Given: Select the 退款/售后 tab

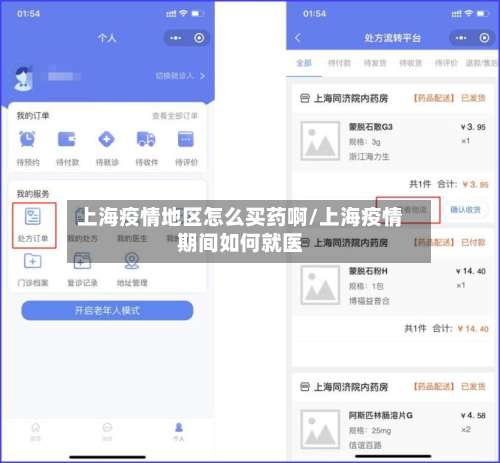Looking at the screenshot, I should coord(482,63).
